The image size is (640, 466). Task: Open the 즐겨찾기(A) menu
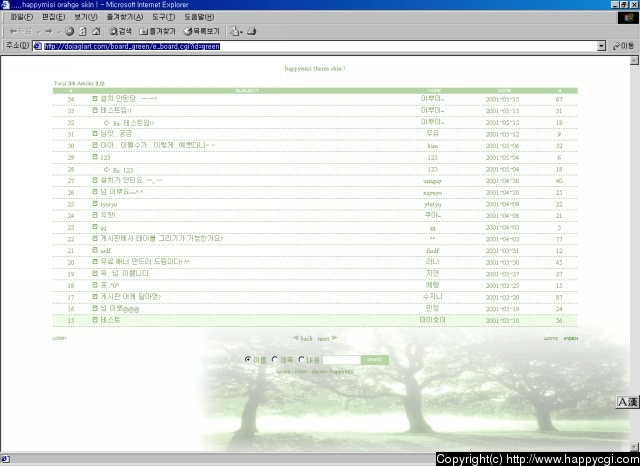[x=124, y=17]
